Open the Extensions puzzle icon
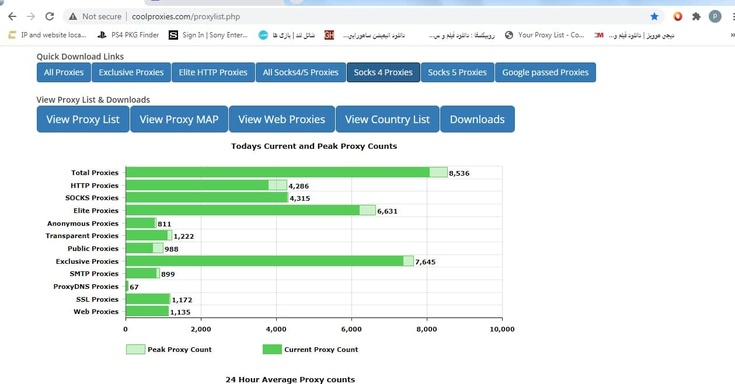 [x=696, y=16]
